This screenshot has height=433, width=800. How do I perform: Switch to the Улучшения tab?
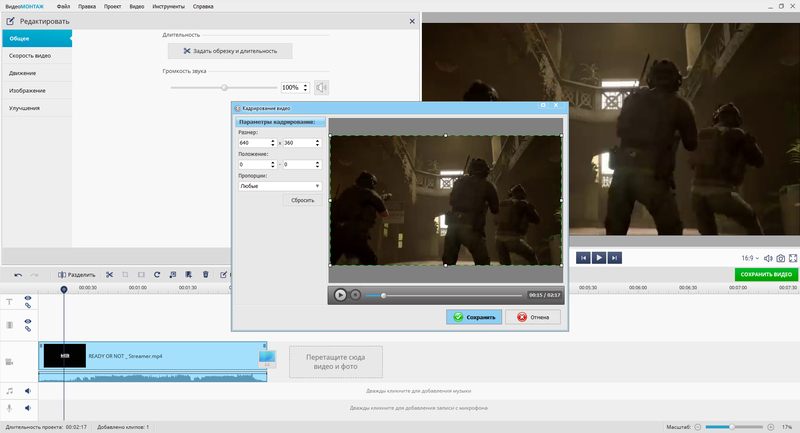coord(37,108)
